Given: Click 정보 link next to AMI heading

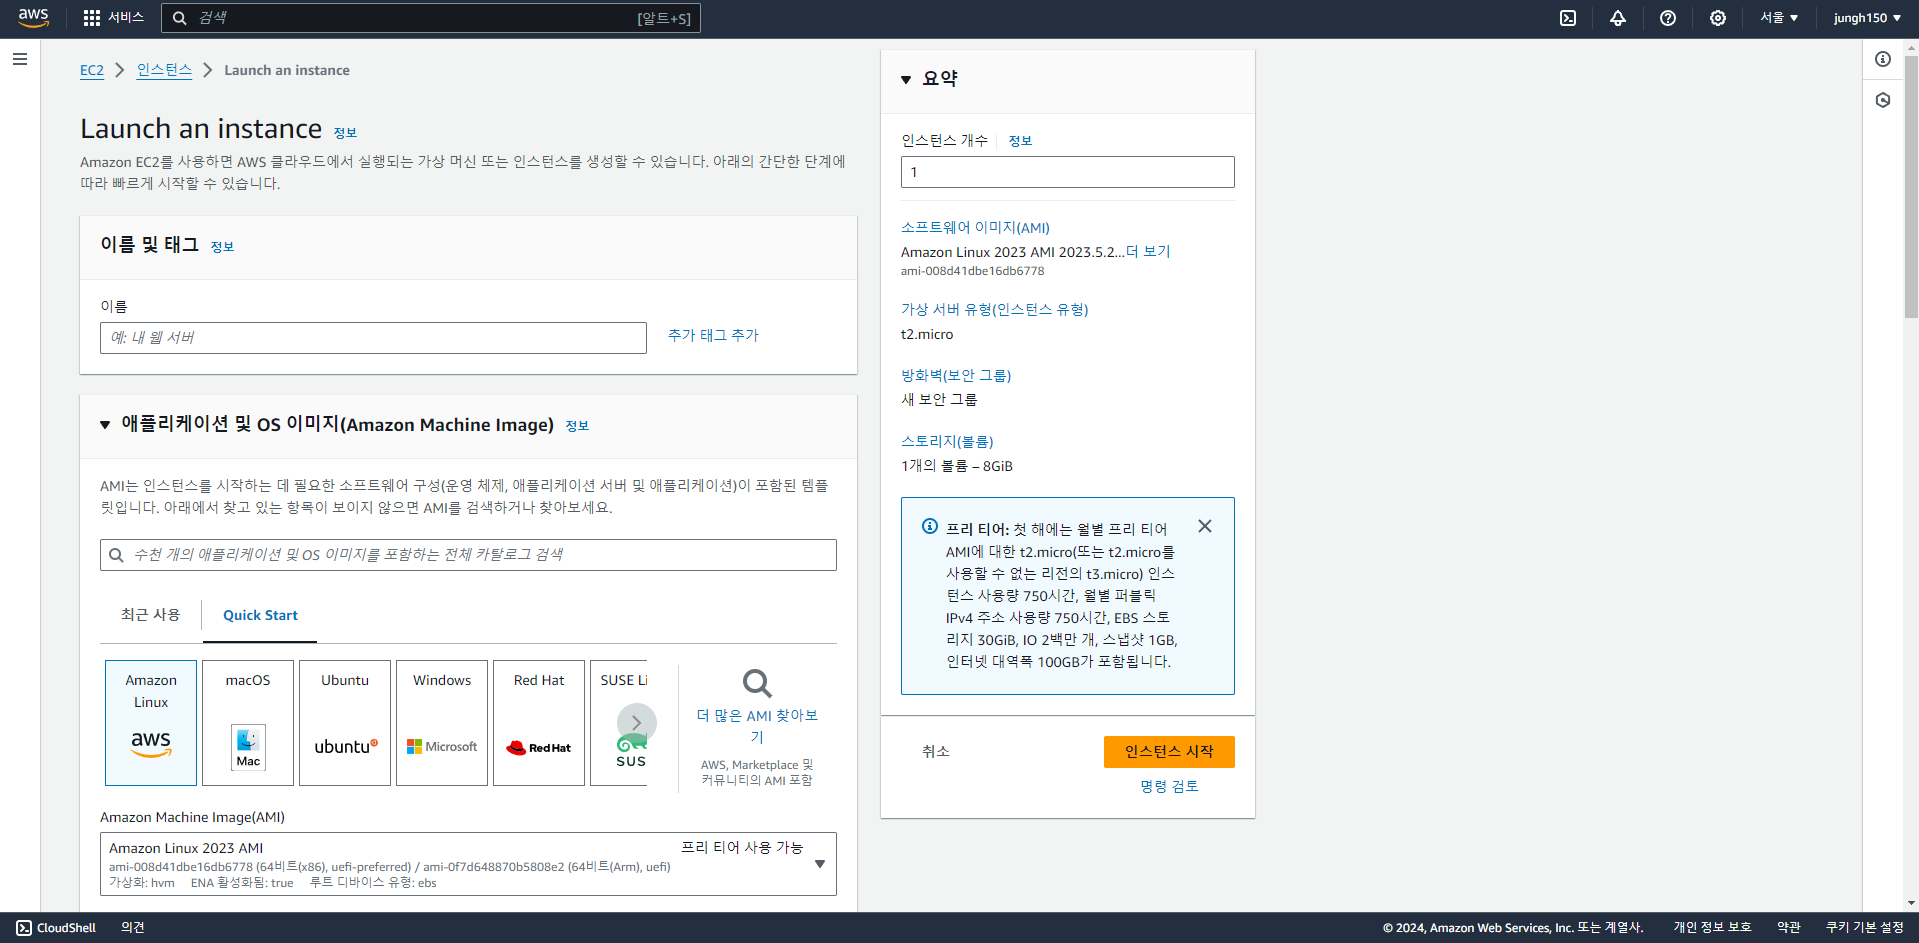Looking at the screenshot, I should click(x=577, y=426).
